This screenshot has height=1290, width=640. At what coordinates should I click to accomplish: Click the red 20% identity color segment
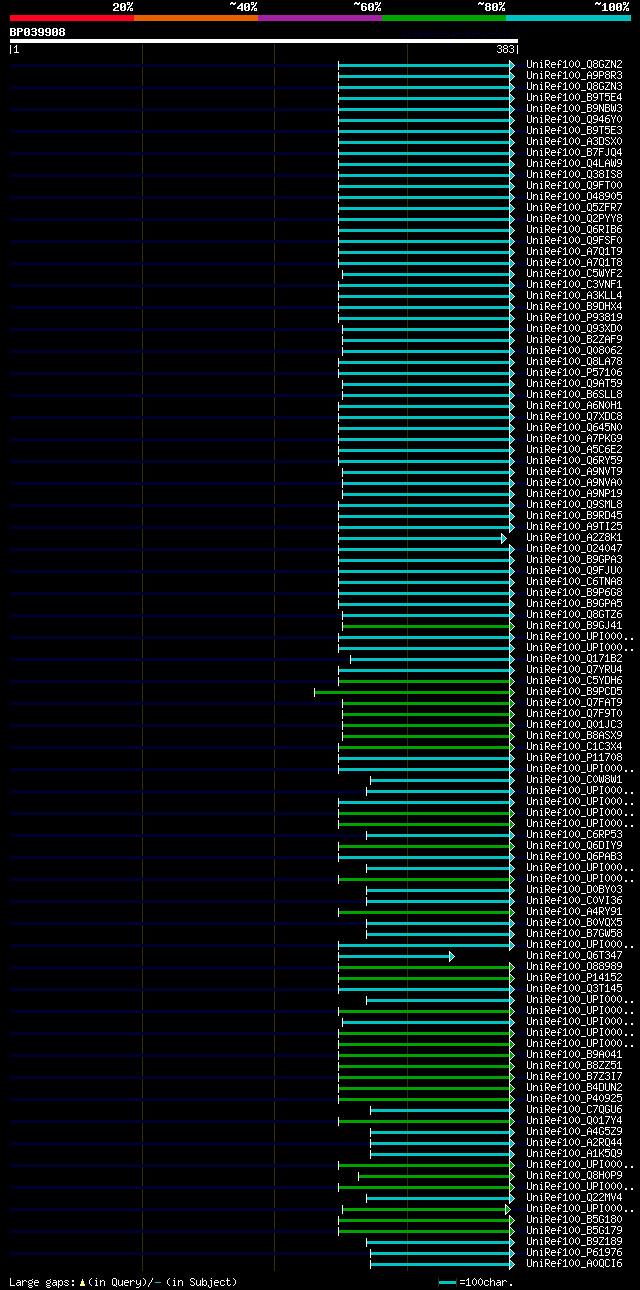[72, 18]
